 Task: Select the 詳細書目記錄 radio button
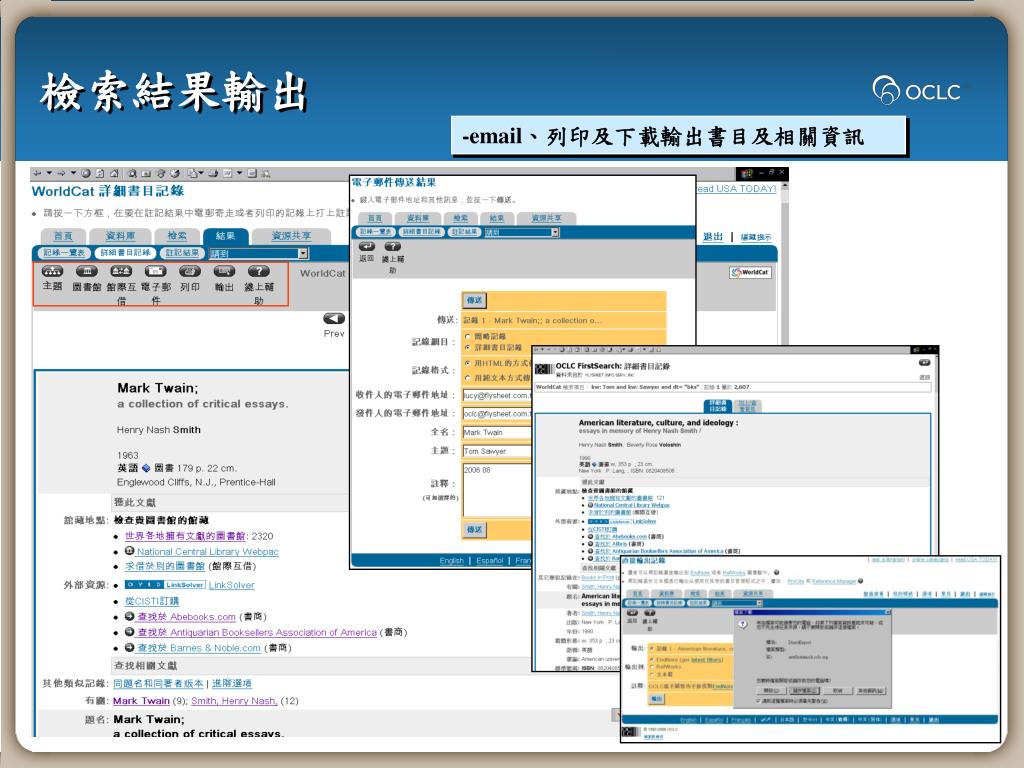(x=468, y=347)
